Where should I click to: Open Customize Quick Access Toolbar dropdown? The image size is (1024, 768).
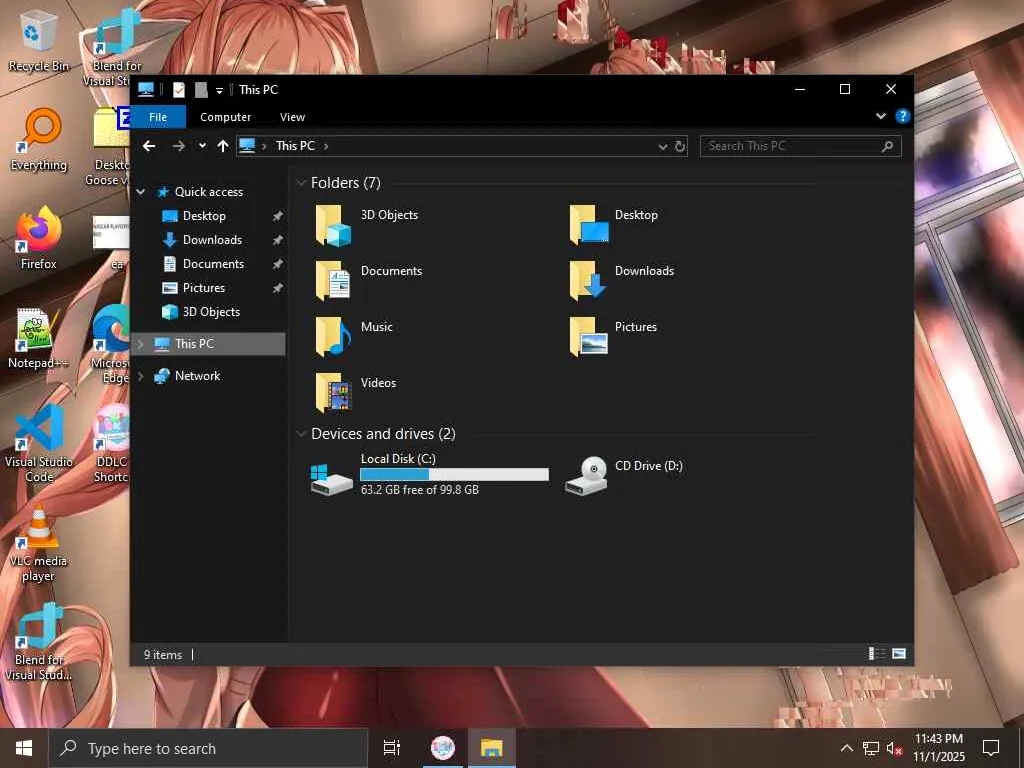coord(219,90)
